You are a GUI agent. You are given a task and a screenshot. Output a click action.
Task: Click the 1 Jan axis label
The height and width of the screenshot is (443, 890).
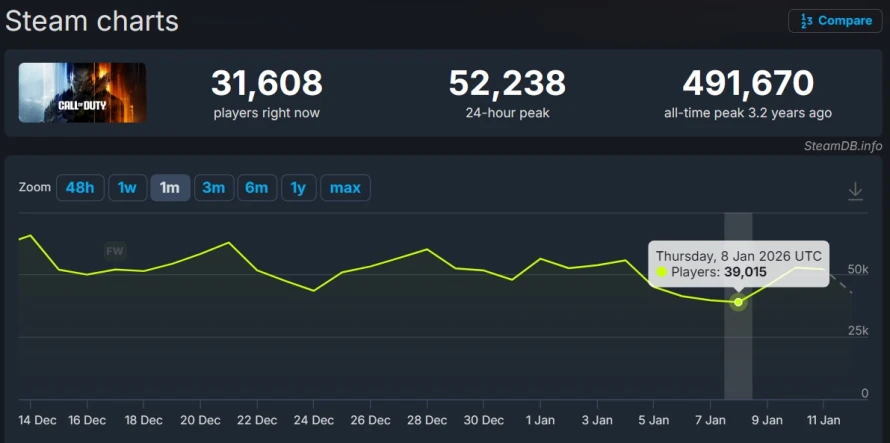point(540,420)
